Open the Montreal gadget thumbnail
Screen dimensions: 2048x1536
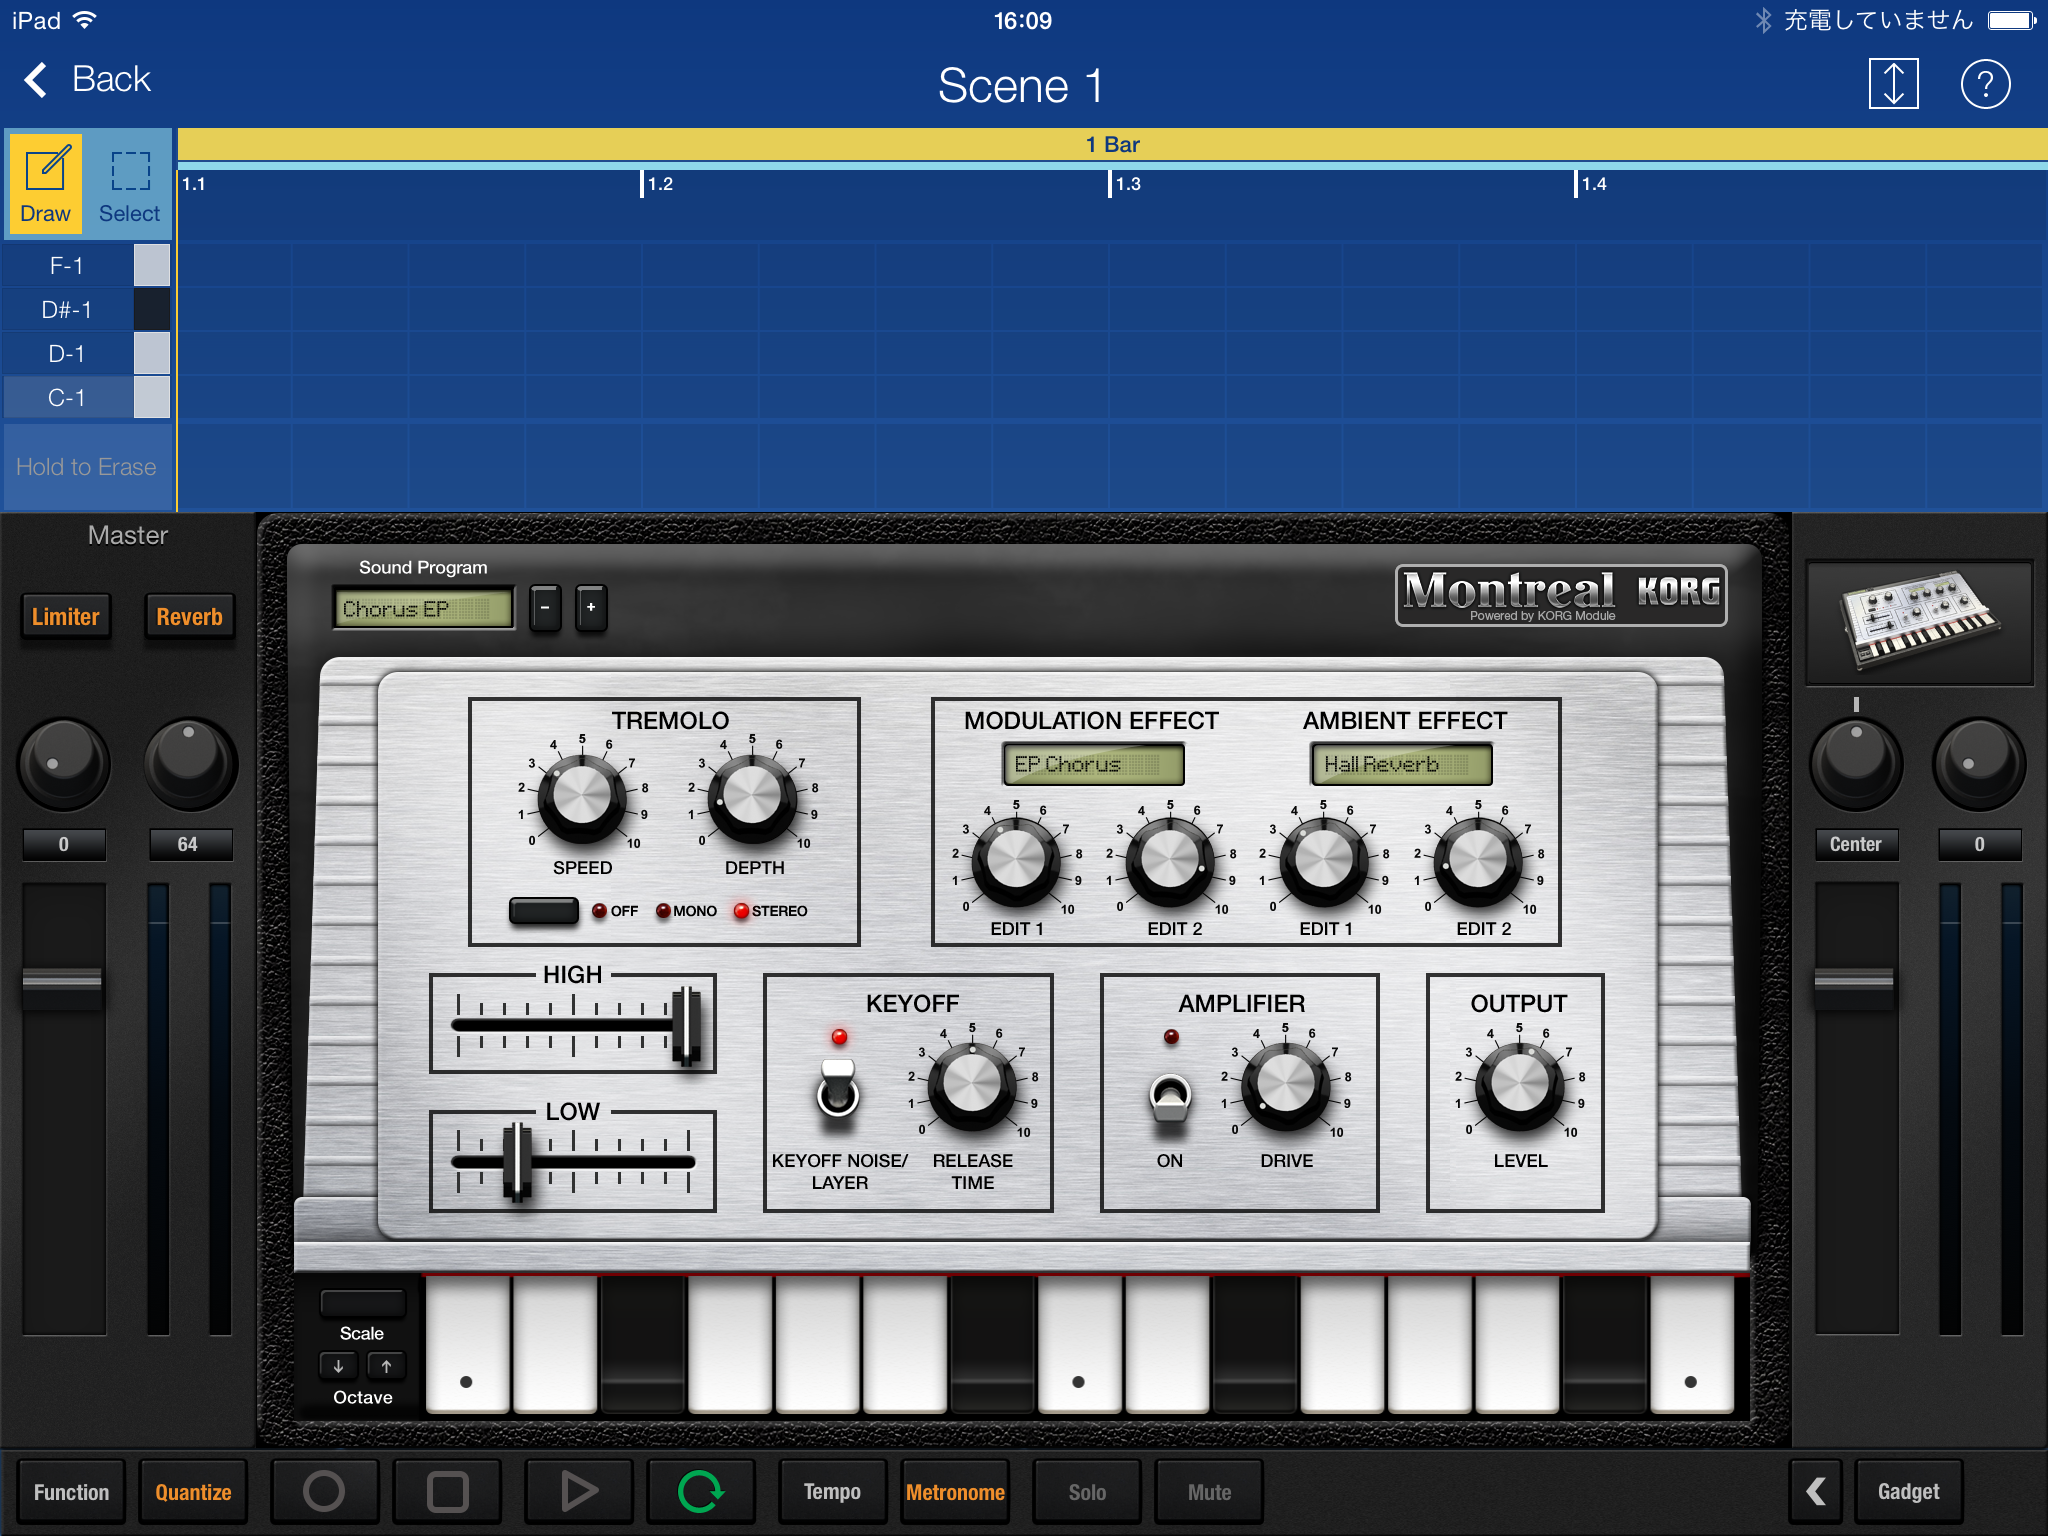tap(1919, 621)
